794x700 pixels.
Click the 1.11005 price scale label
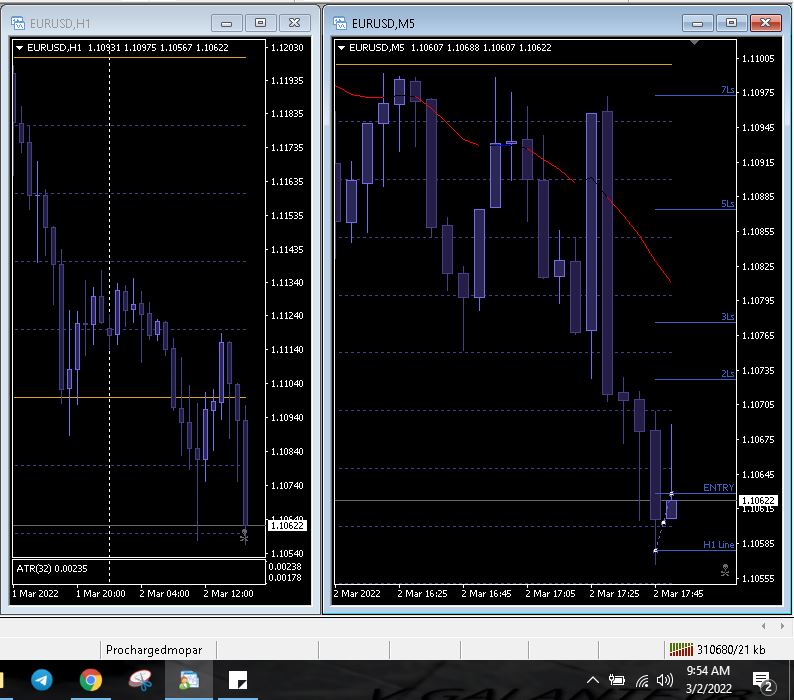point(758,59)
